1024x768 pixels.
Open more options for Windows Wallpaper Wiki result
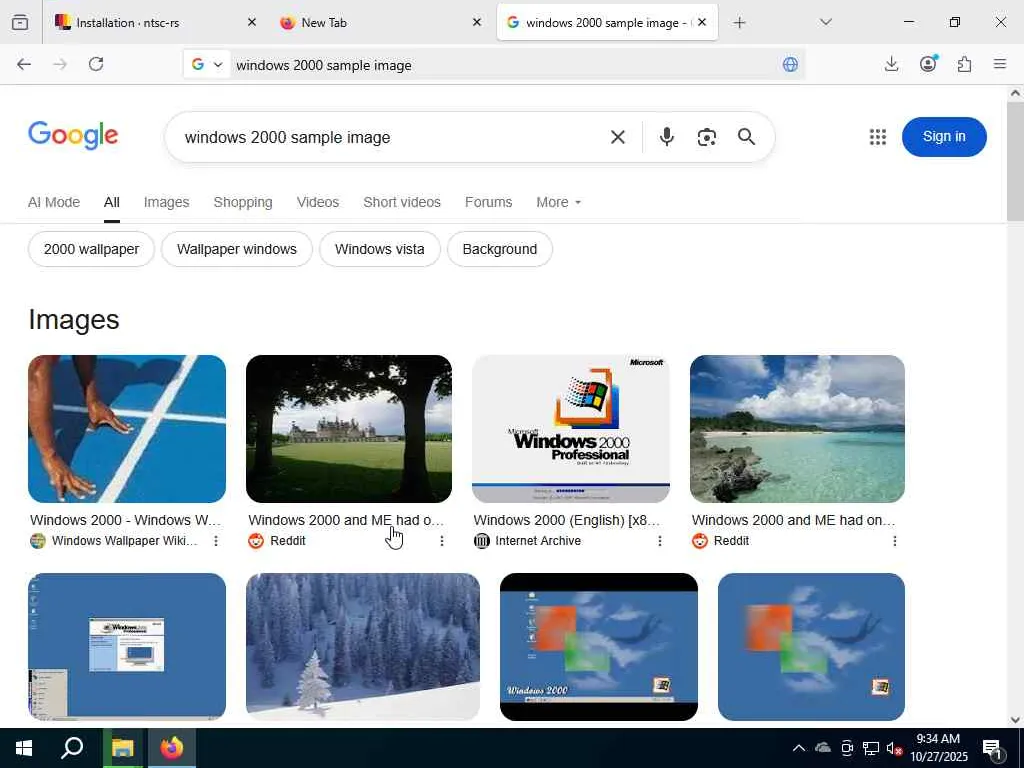(x=216, y=541)
